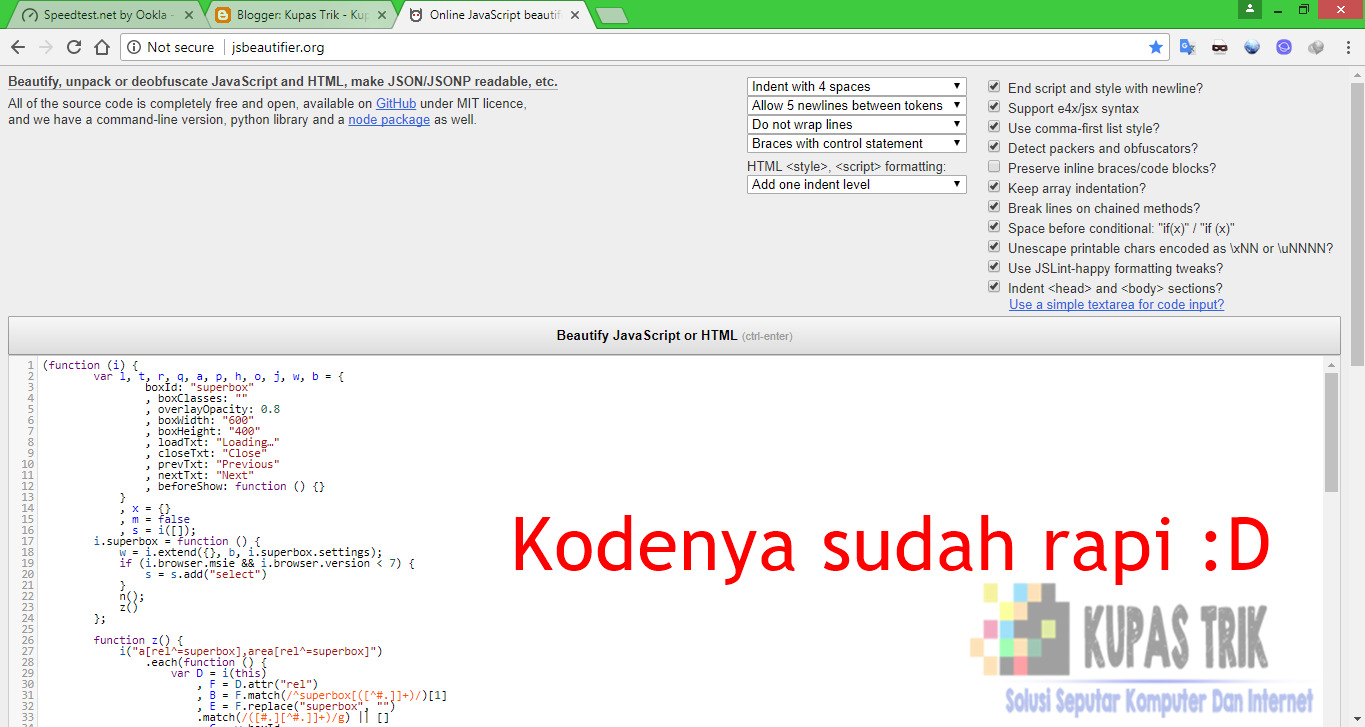The width and height of the screenshot is (1365, 727).
Task: Click the purple planet extension icon
Action: (1283, 47)
